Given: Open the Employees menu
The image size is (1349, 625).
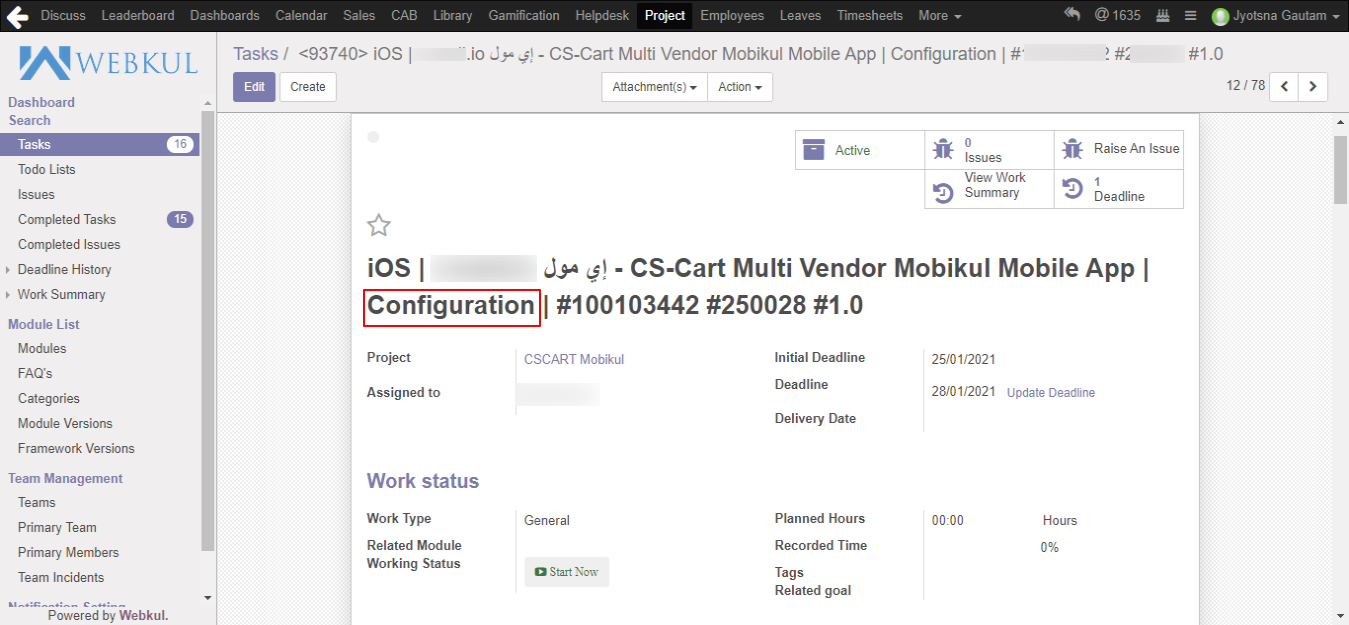Looking at the screenshot, I should point(732,15).
